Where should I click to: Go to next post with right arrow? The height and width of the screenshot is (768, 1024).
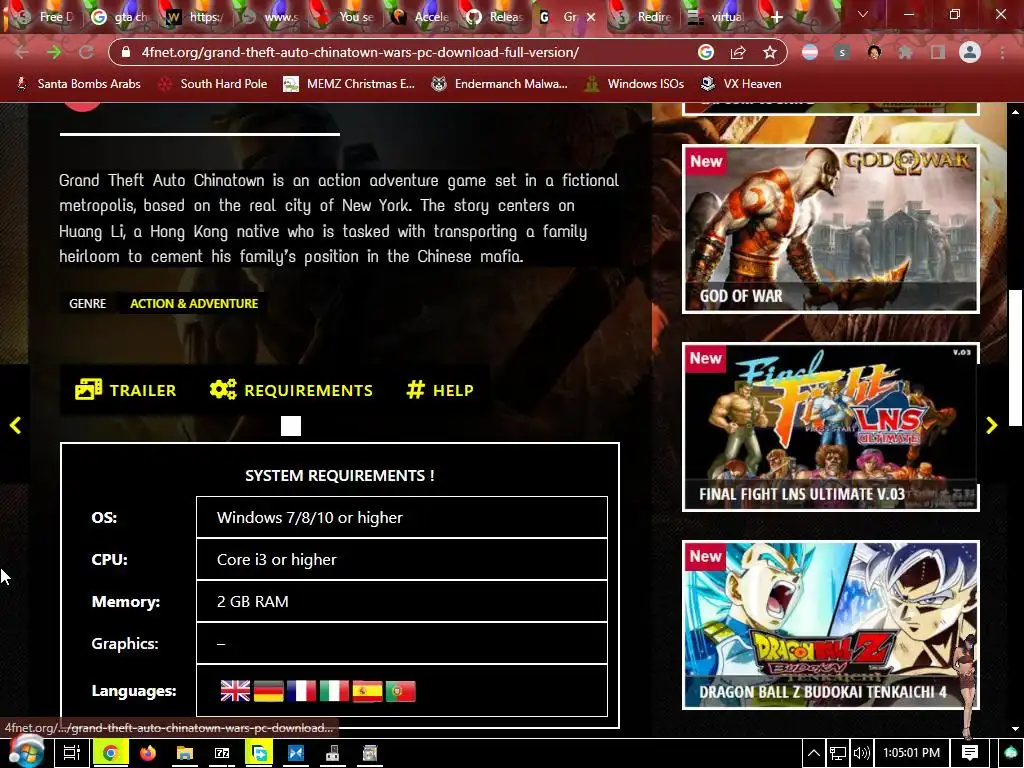click(x=991, y=425)
